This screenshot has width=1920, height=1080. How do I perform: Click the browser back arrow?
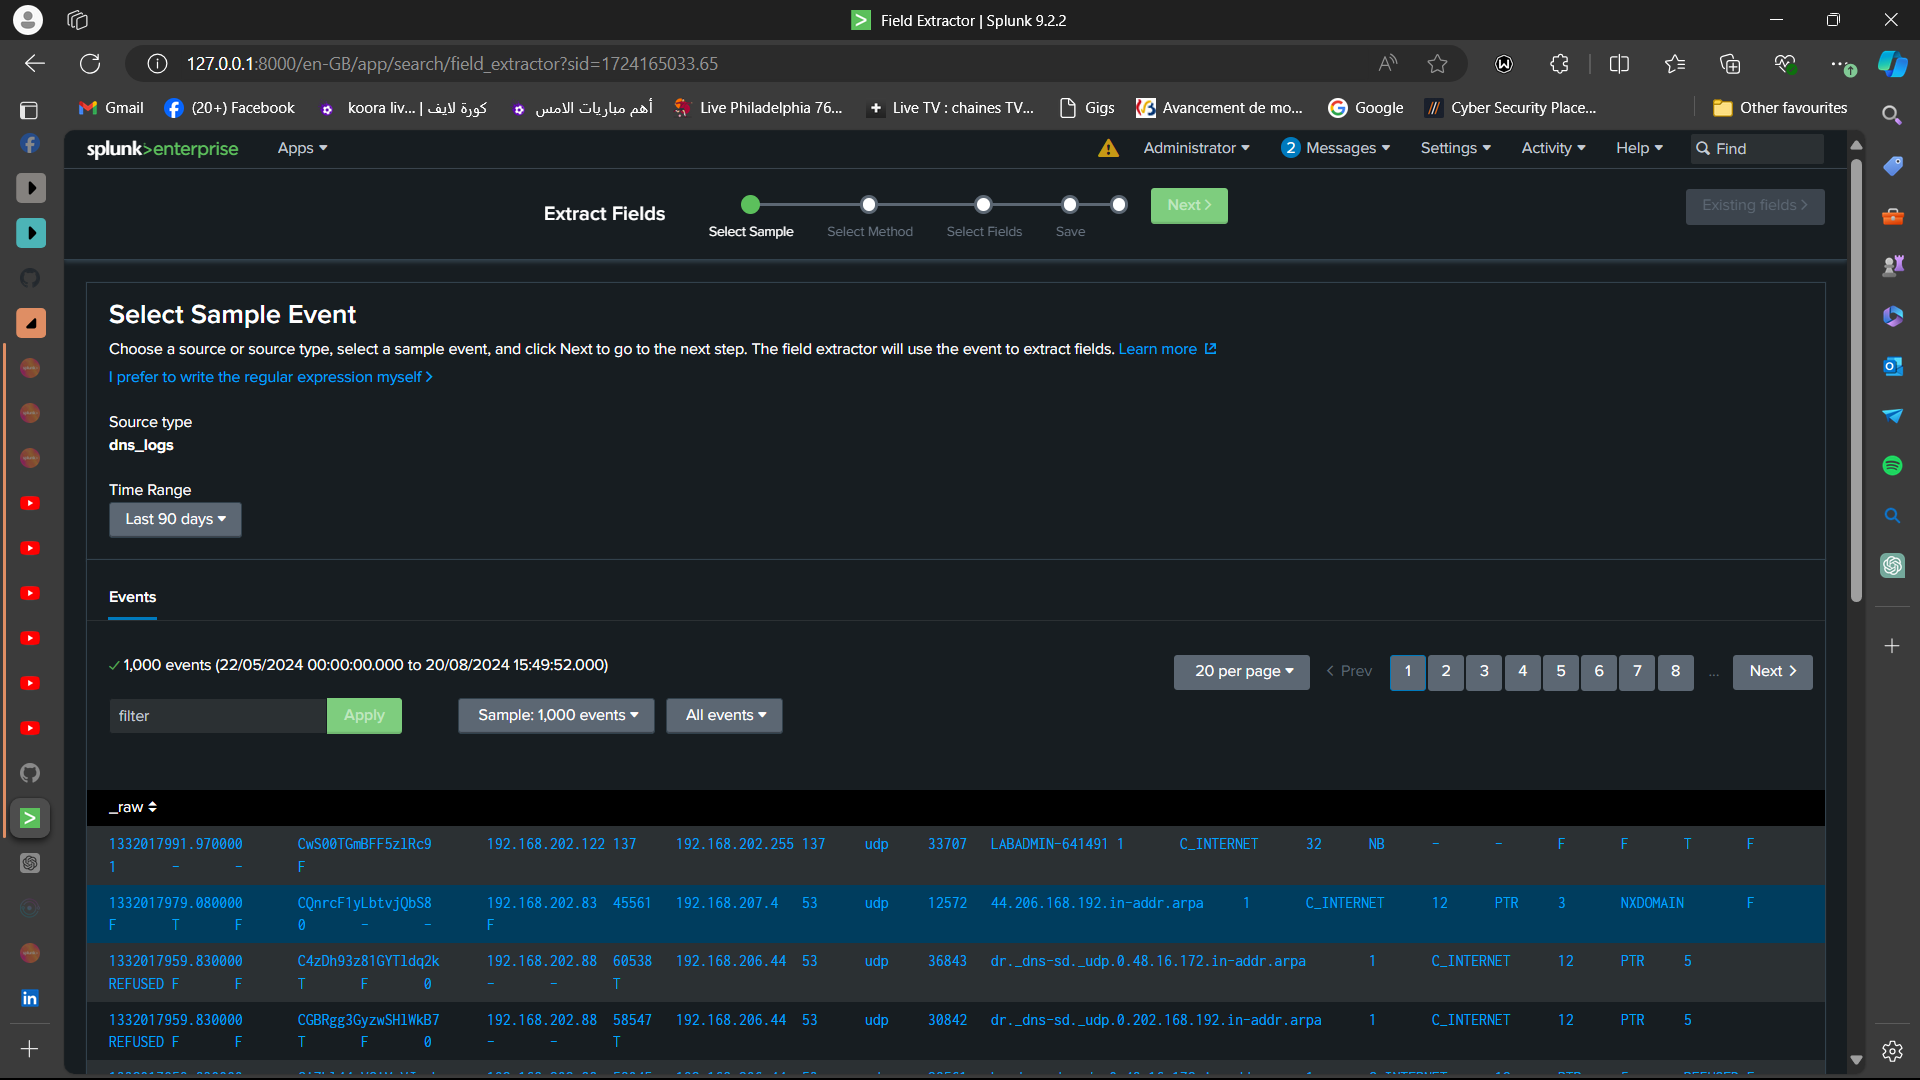point(35,64)
